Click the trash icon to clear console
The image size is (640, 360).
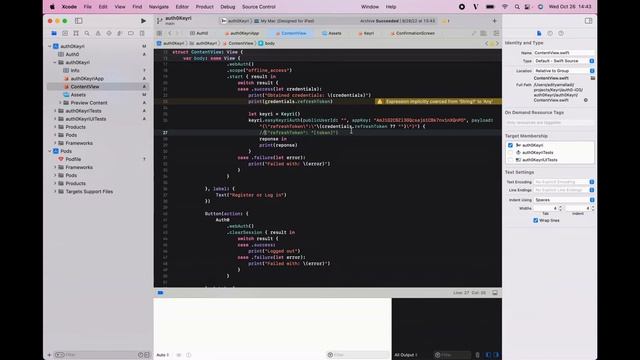tap(477, 355)
